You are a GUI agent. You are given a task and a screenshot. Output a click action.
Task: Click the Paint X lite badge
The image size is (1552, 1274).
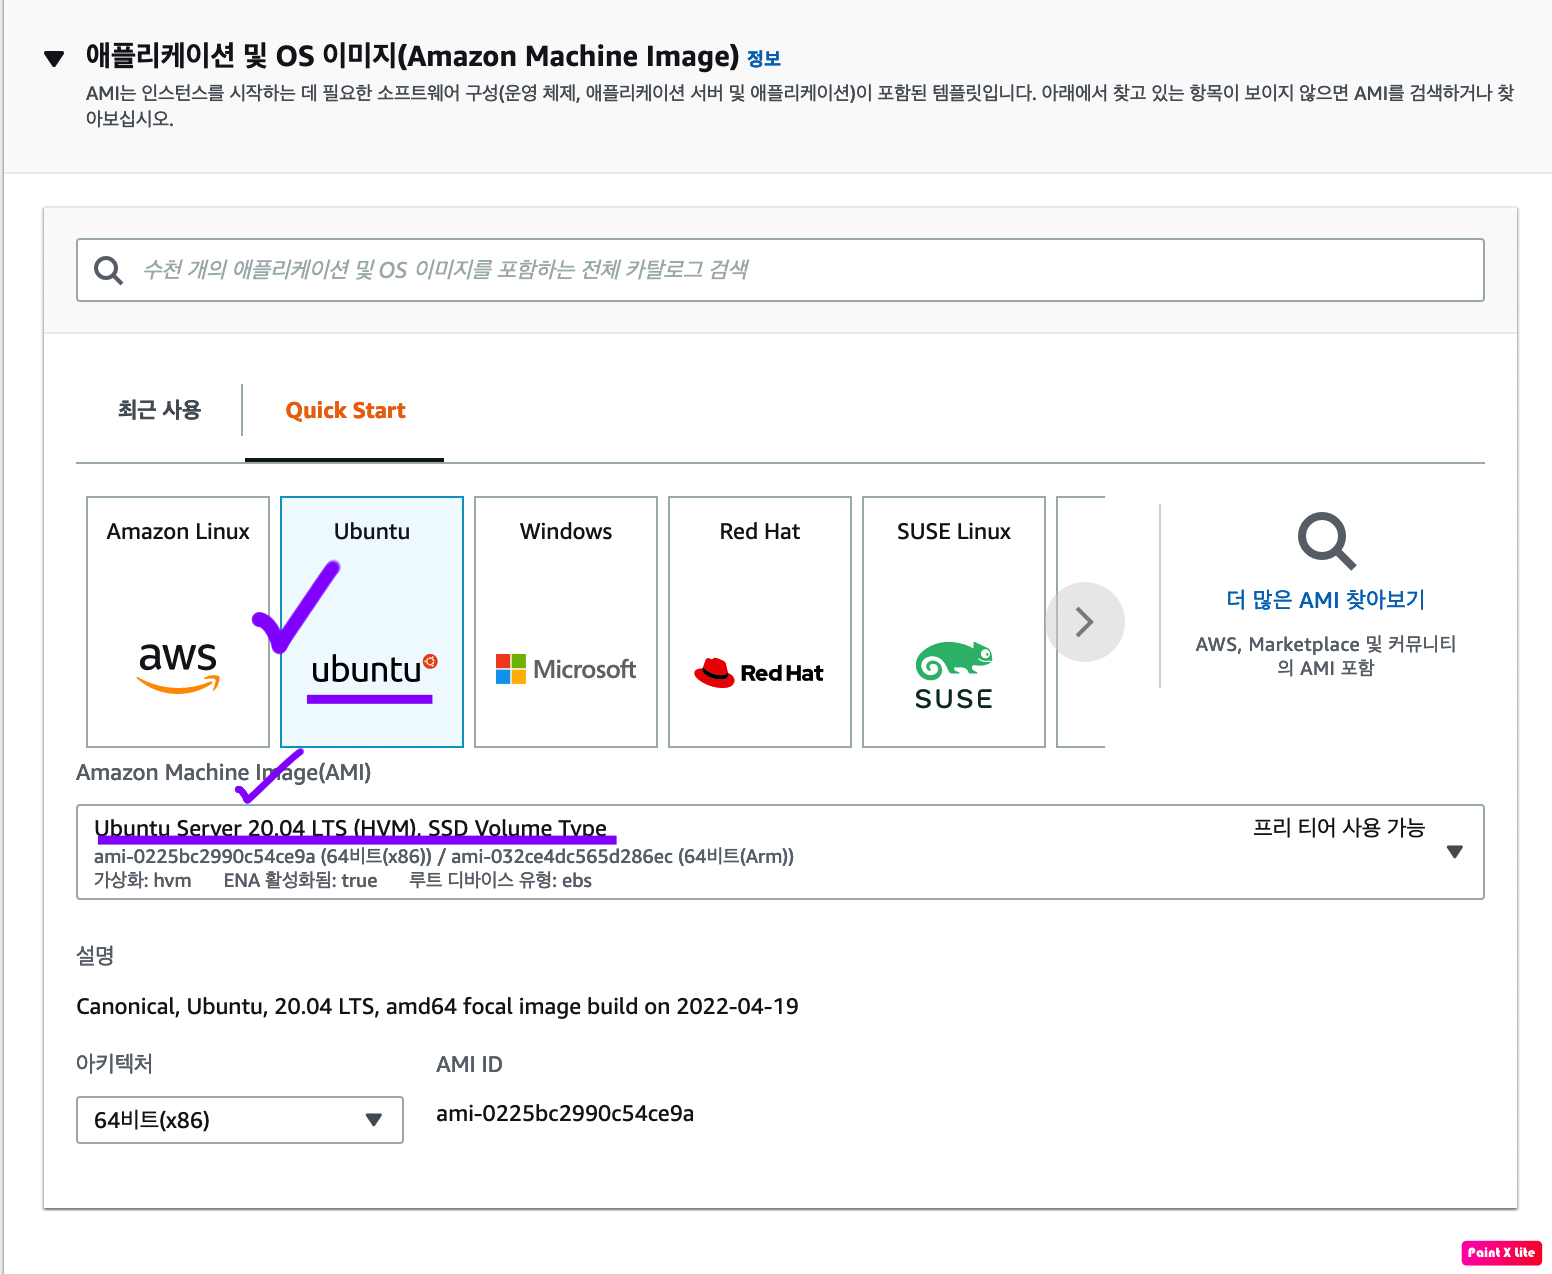pyautogui.click(x=1501, y=1253)
